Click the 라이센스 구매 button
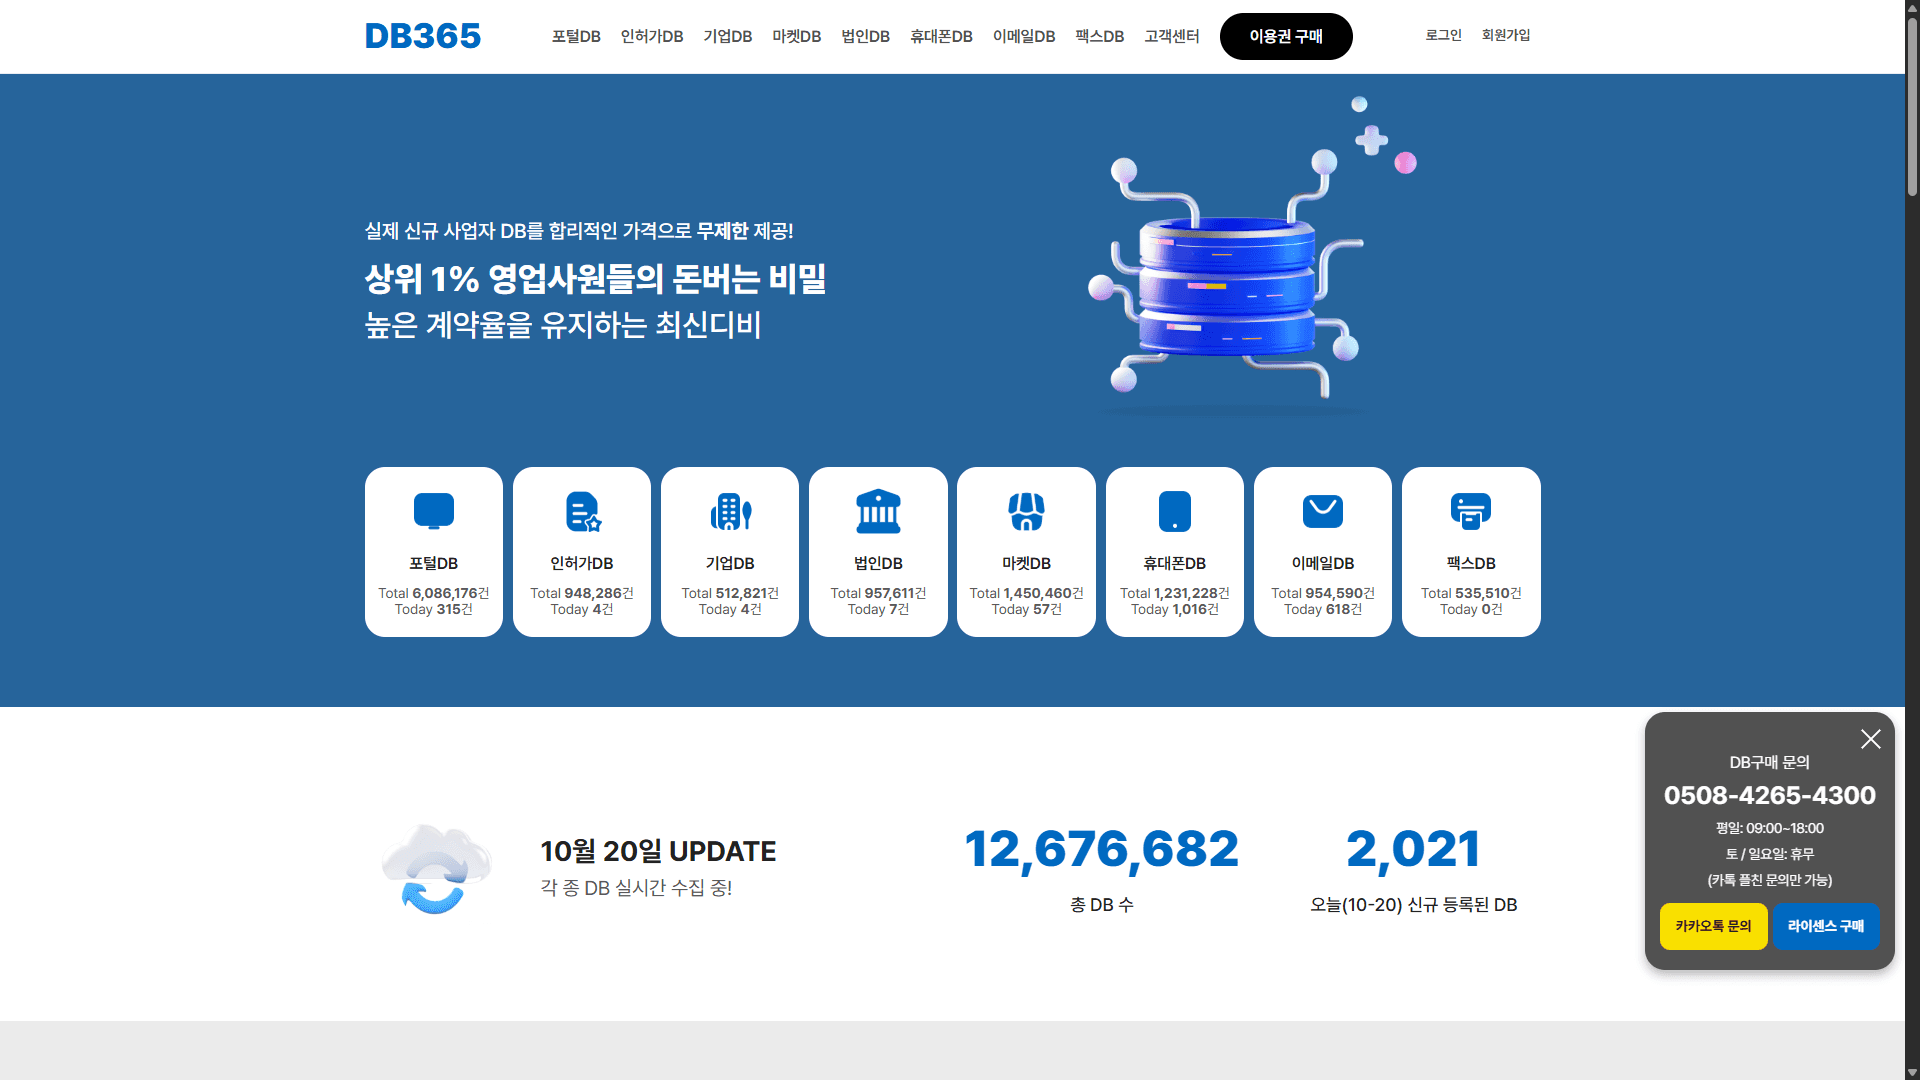 click(x=1826, y=926)
